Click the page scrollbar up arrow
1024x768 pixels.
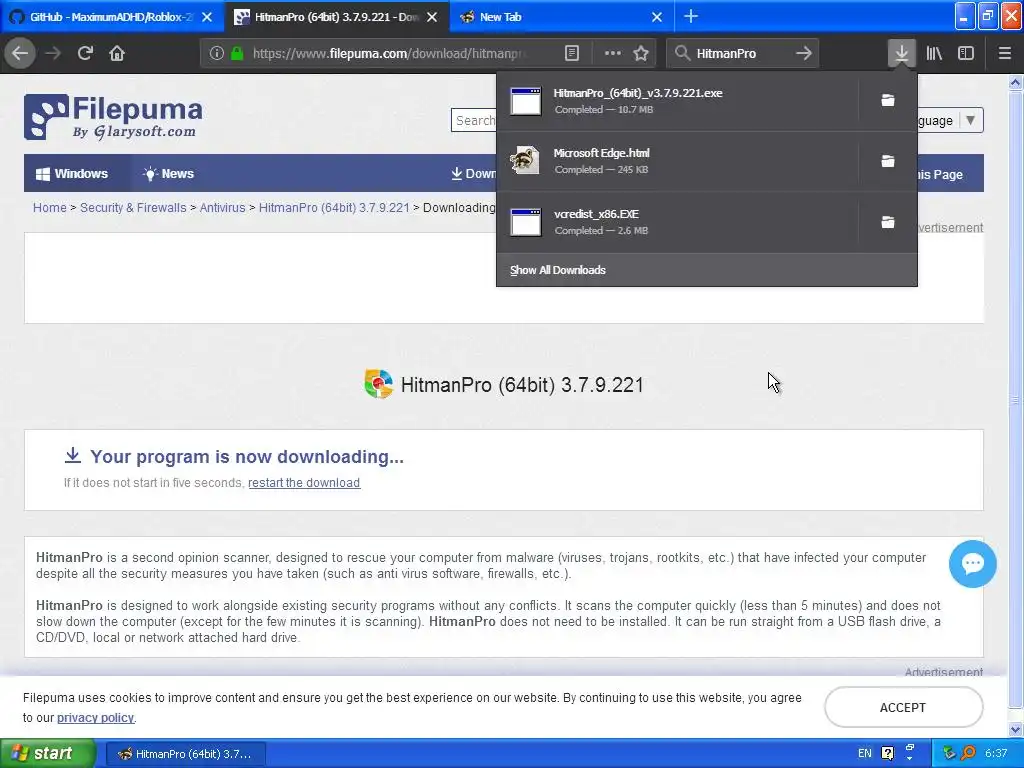1015,82
